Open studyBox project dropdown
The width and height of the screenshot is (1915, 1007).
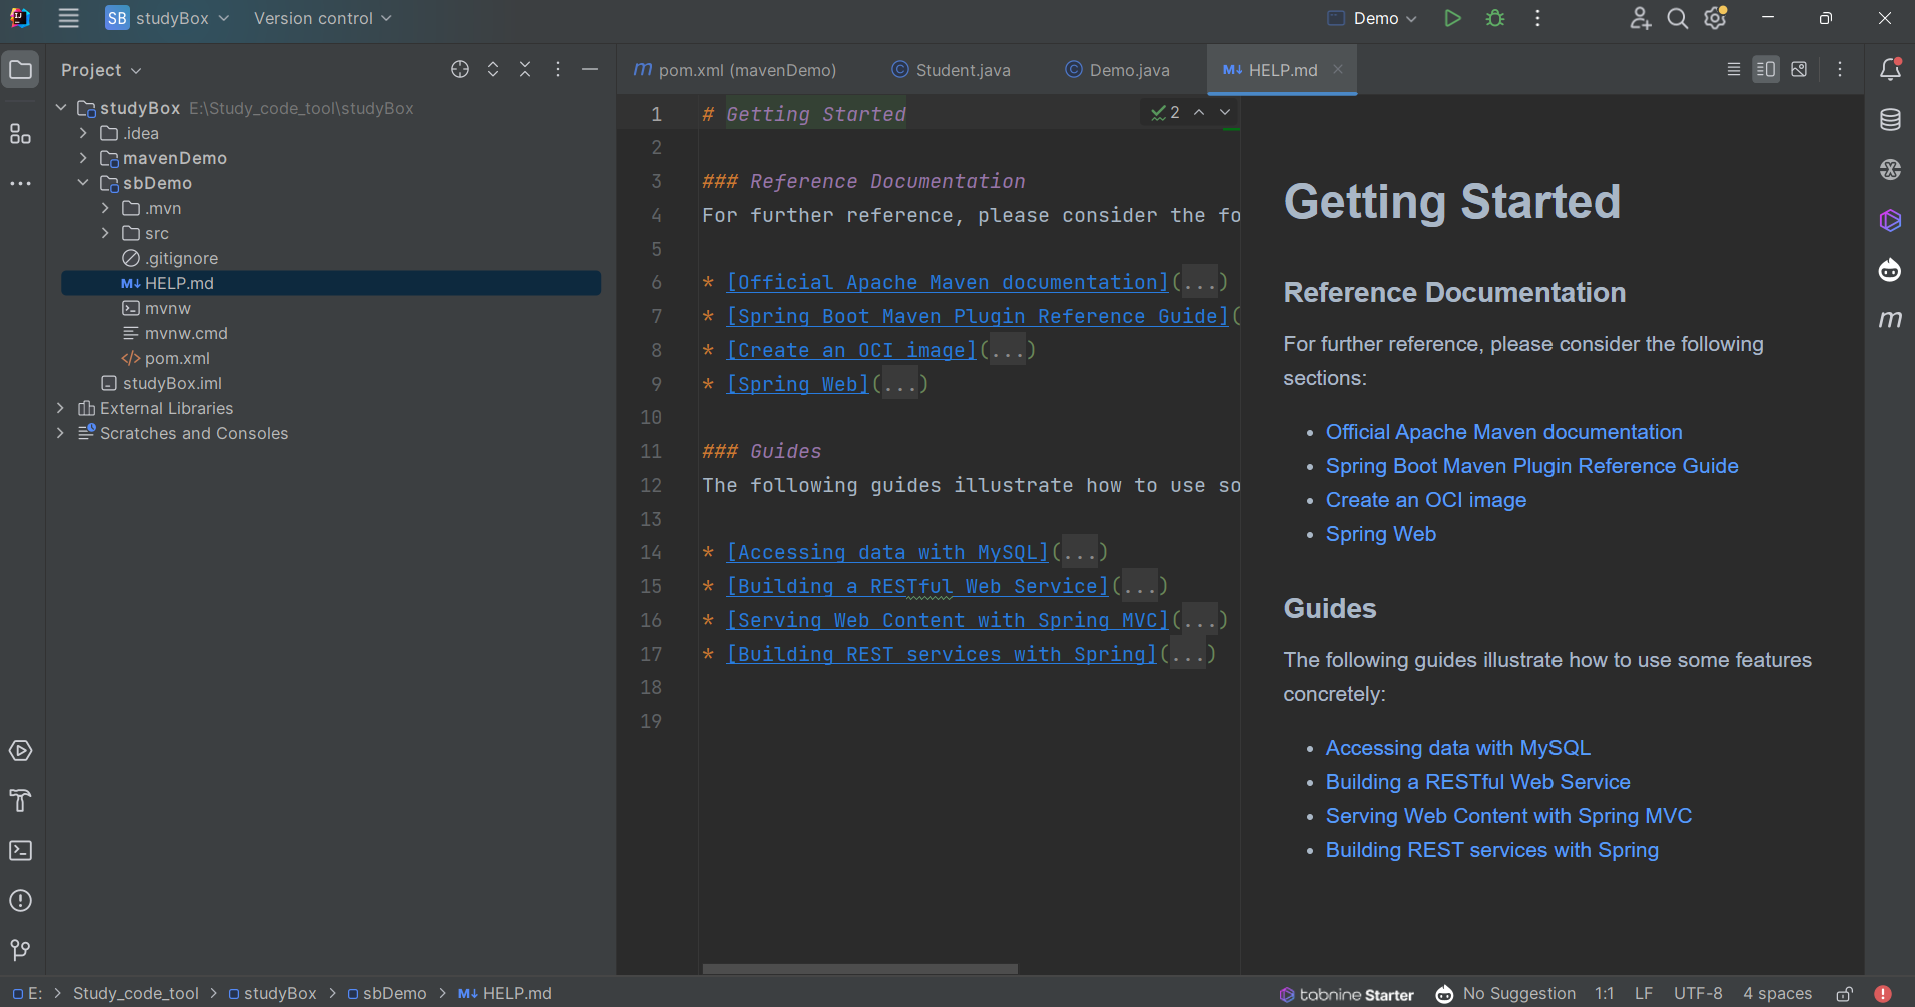[x=167, y=18]
